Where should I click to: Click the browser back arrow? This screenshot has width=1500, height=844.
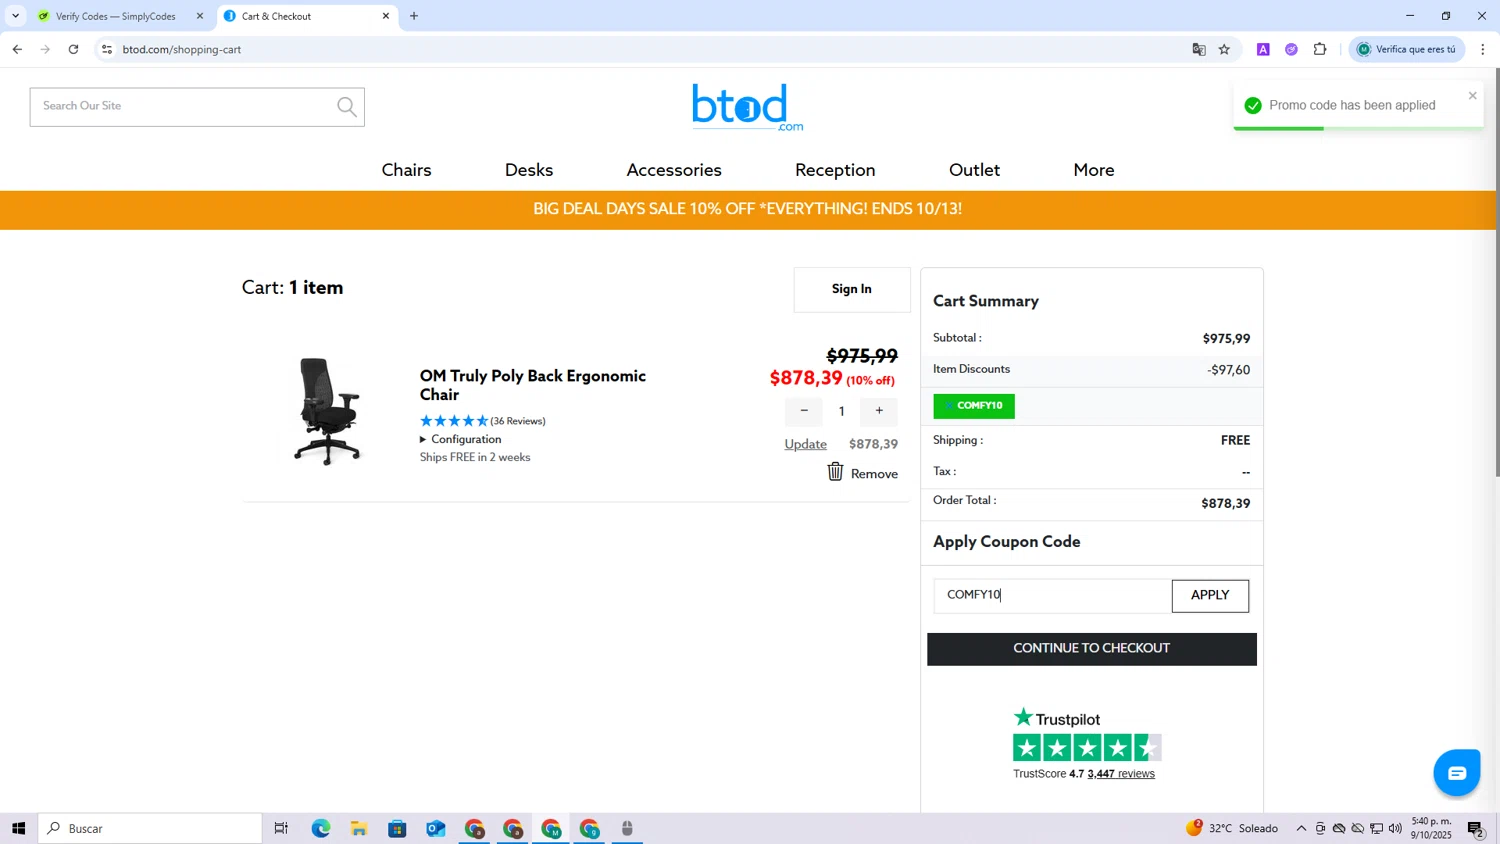point(17,49)
